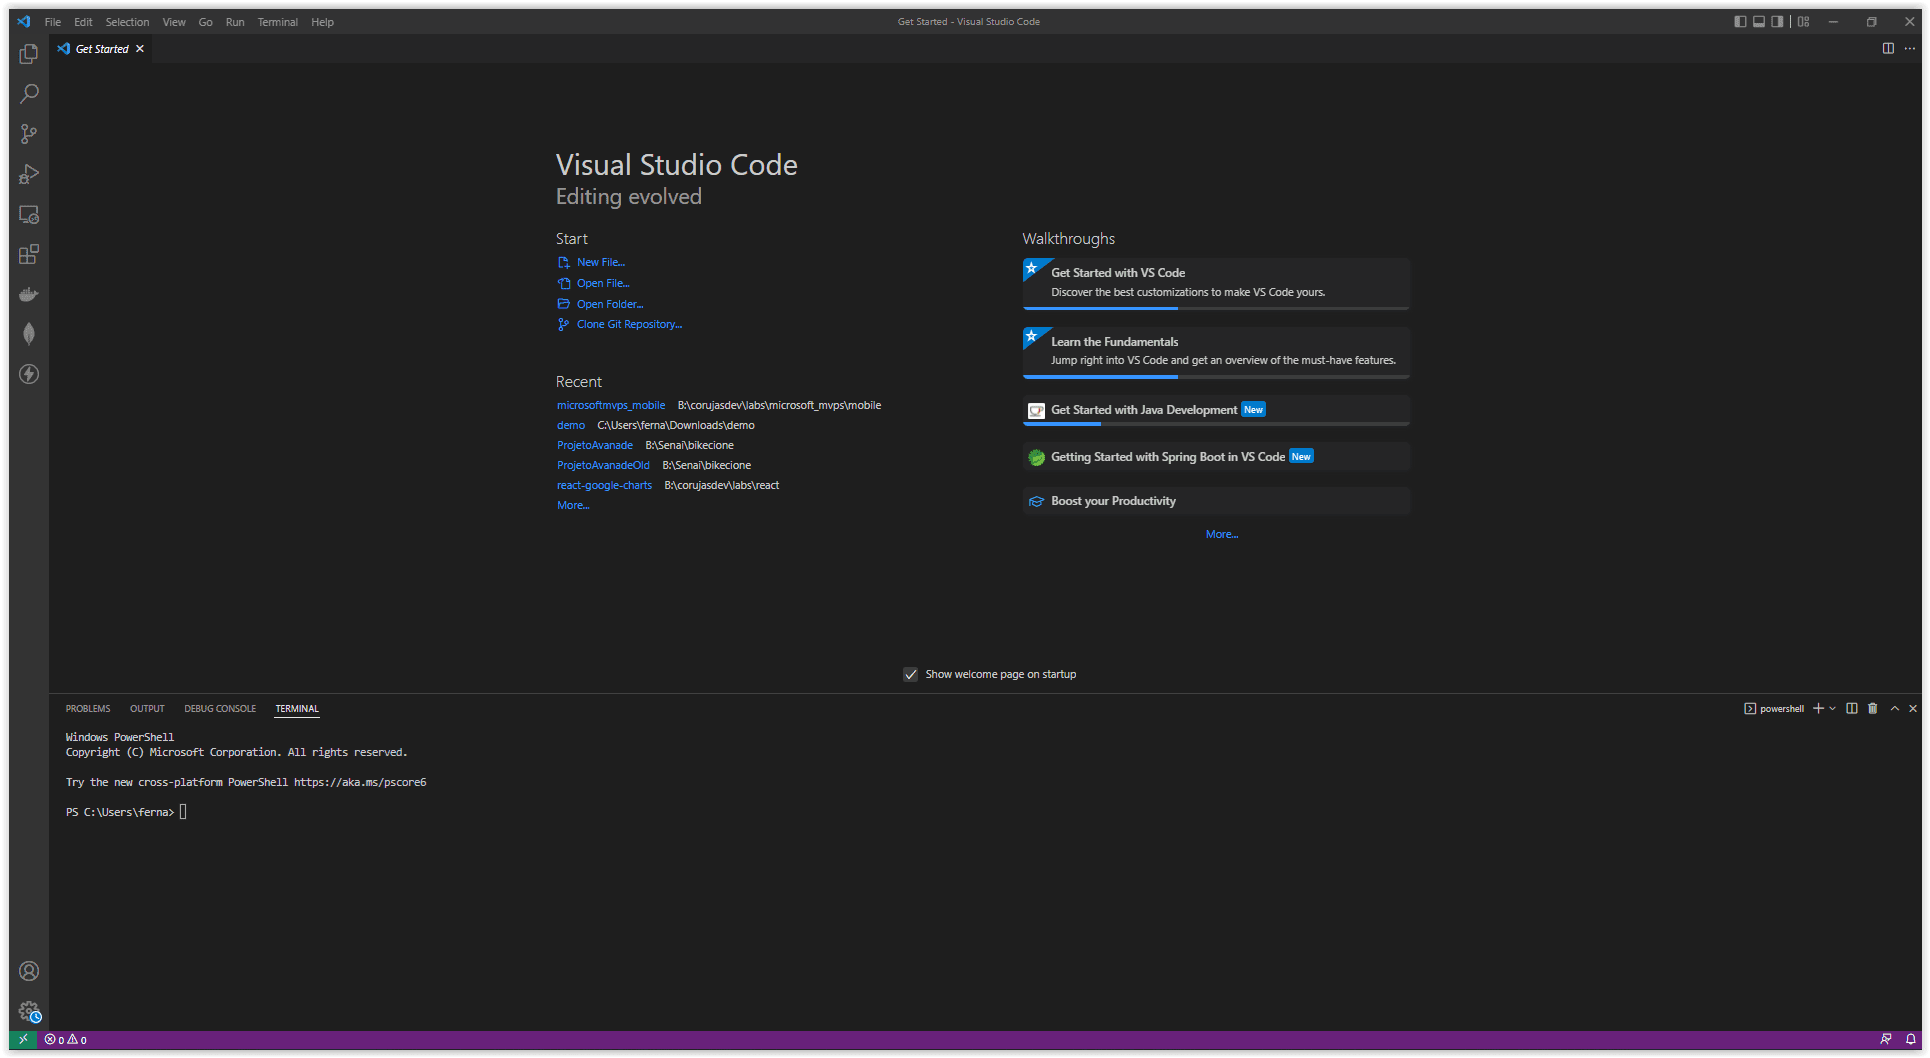
Task: Open Boost your Productivity walkthrough
Action: pos(1216,501)
